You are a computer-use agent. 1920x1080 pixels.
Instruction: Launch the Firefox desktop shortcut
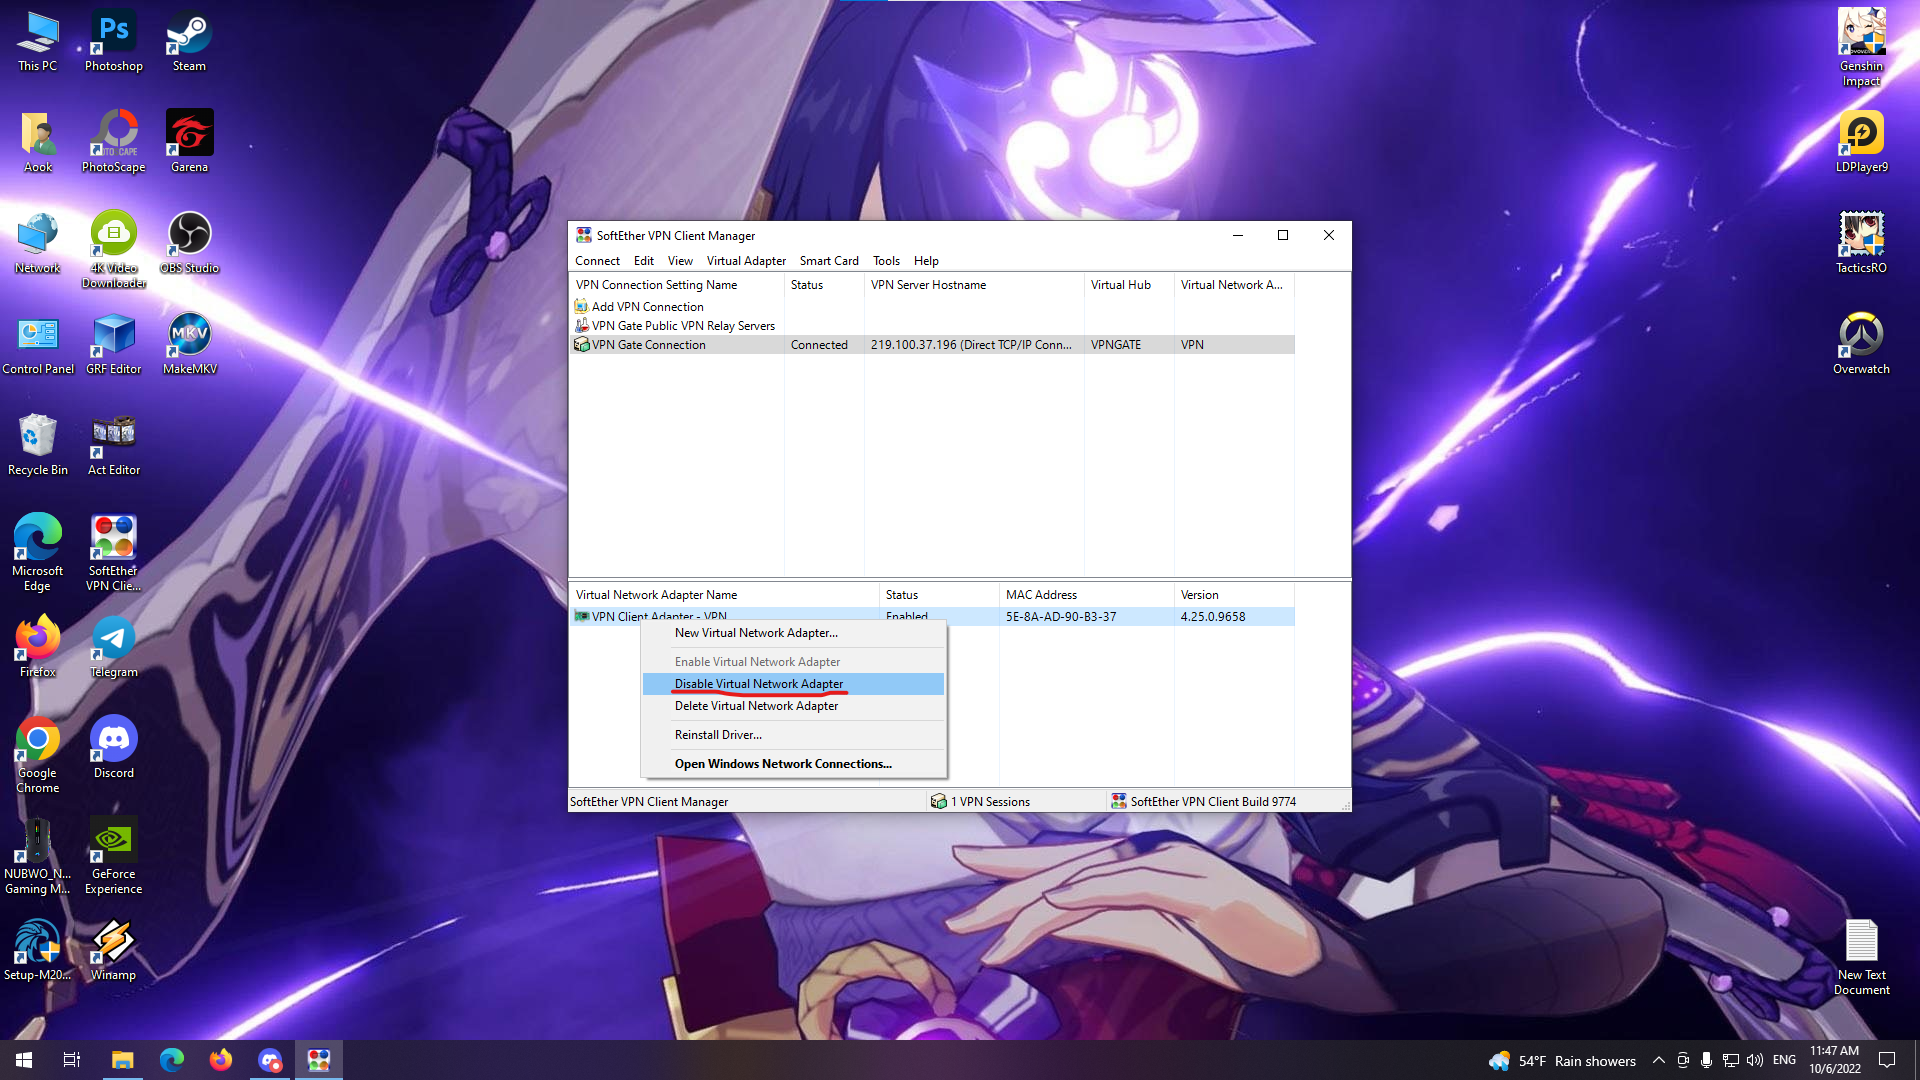click(38, 647)
